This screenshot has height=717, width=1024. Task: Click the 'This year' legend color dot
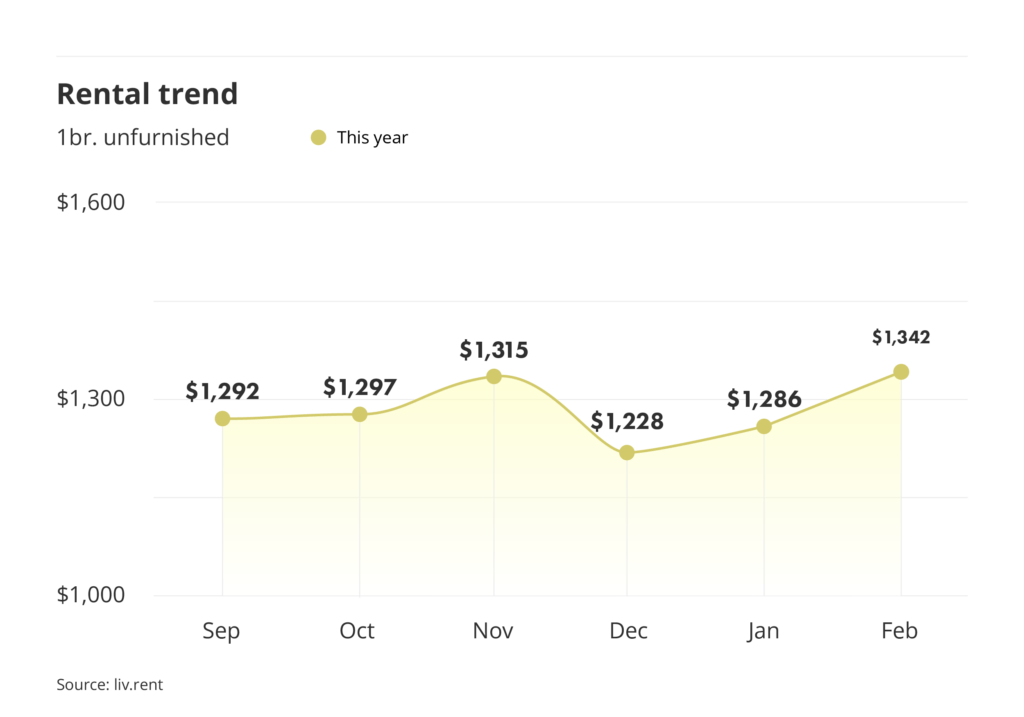click(319, 138)
